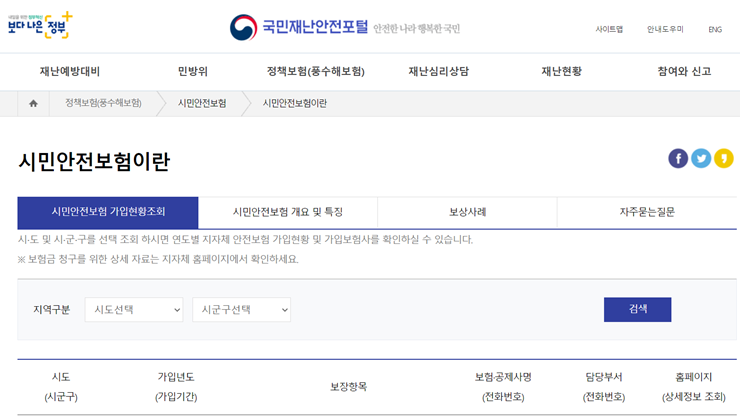
Task: Click the 보장항목 column header
Action: click(348, 387)
